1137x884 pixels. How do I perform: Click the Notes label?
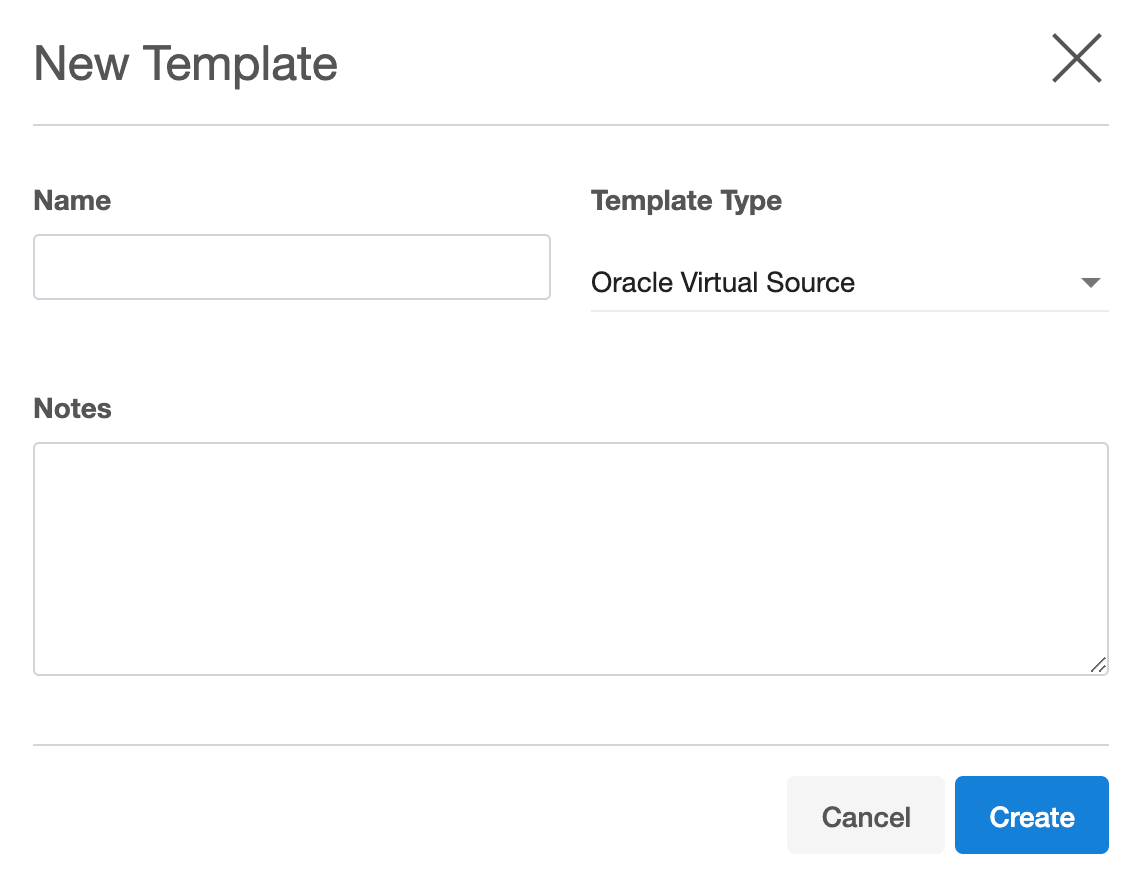[72, 409]
